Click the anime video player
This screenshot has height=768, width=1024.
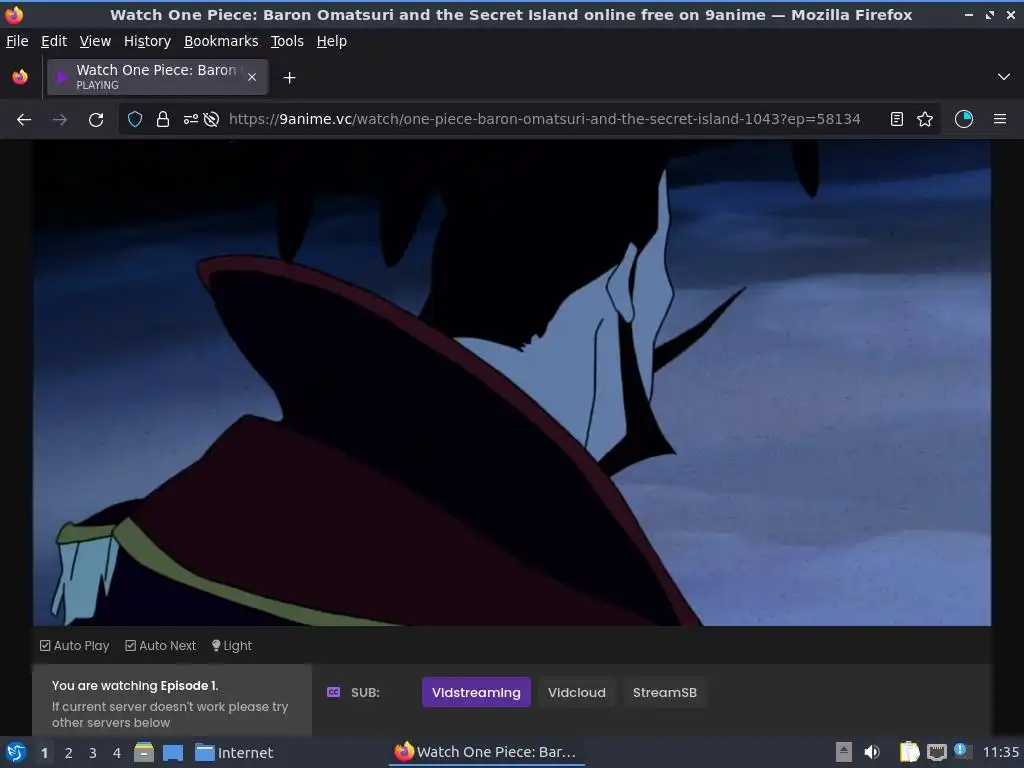[x=512, y=383]
